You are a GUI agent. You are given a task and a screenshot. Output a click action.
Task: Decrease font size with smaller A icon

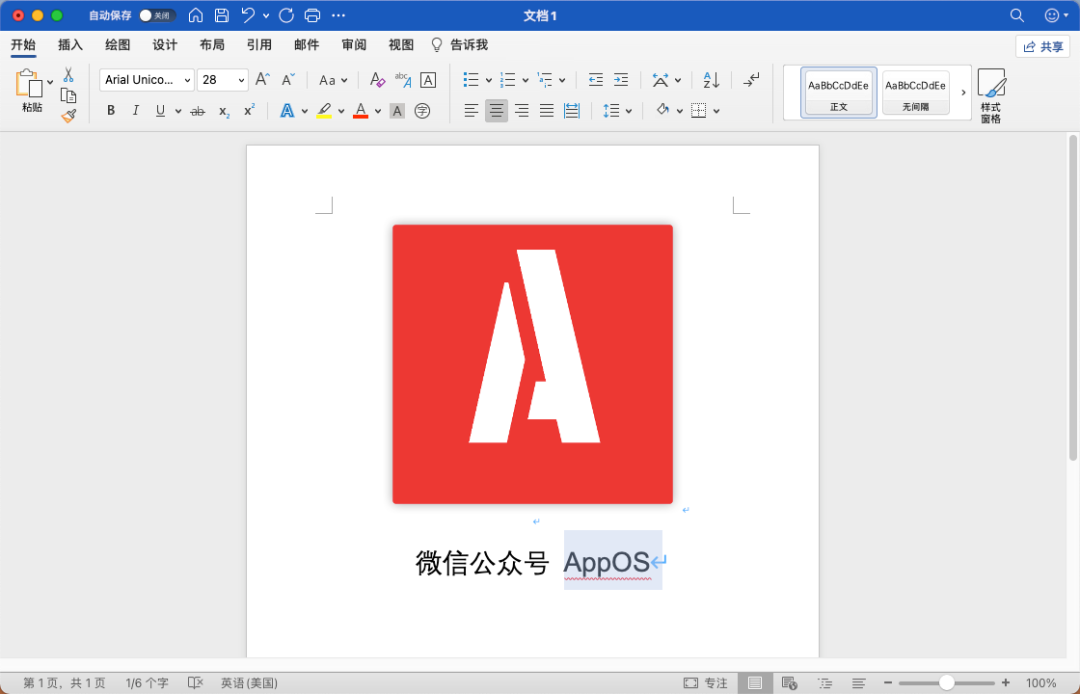[289, 80]
